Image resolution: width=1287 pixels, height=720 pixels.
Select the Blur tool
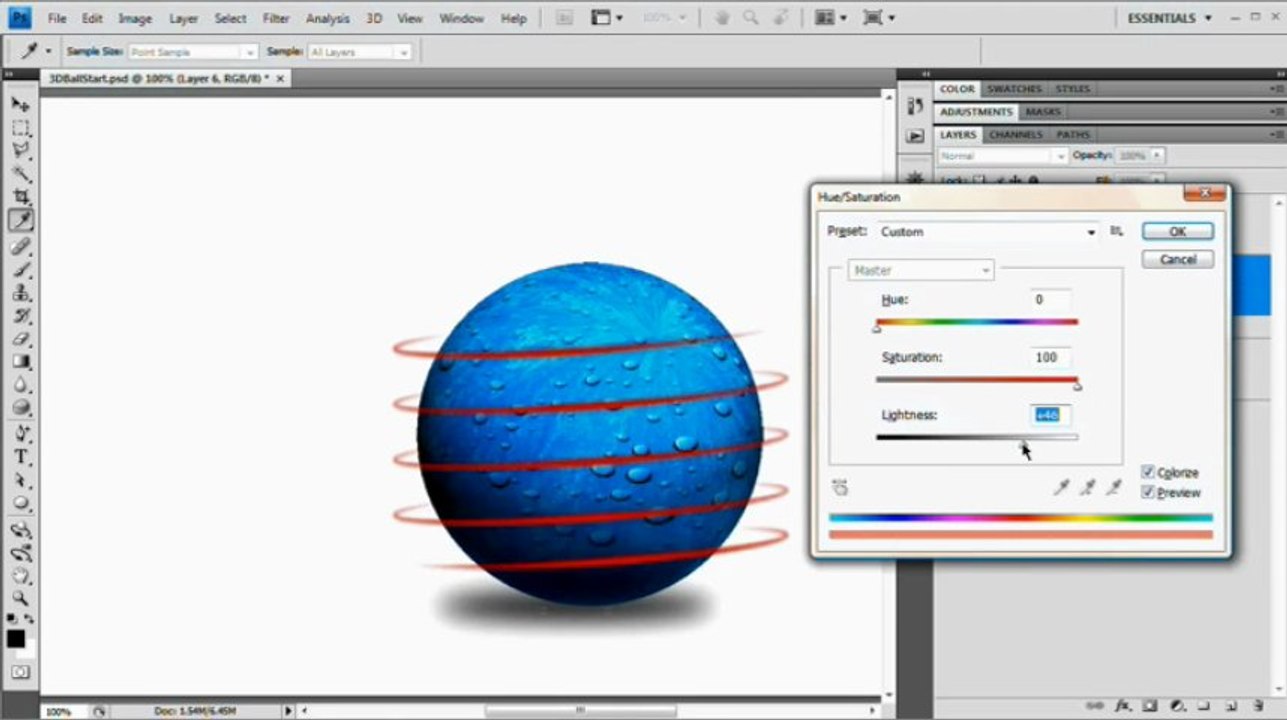pos(20,385)
